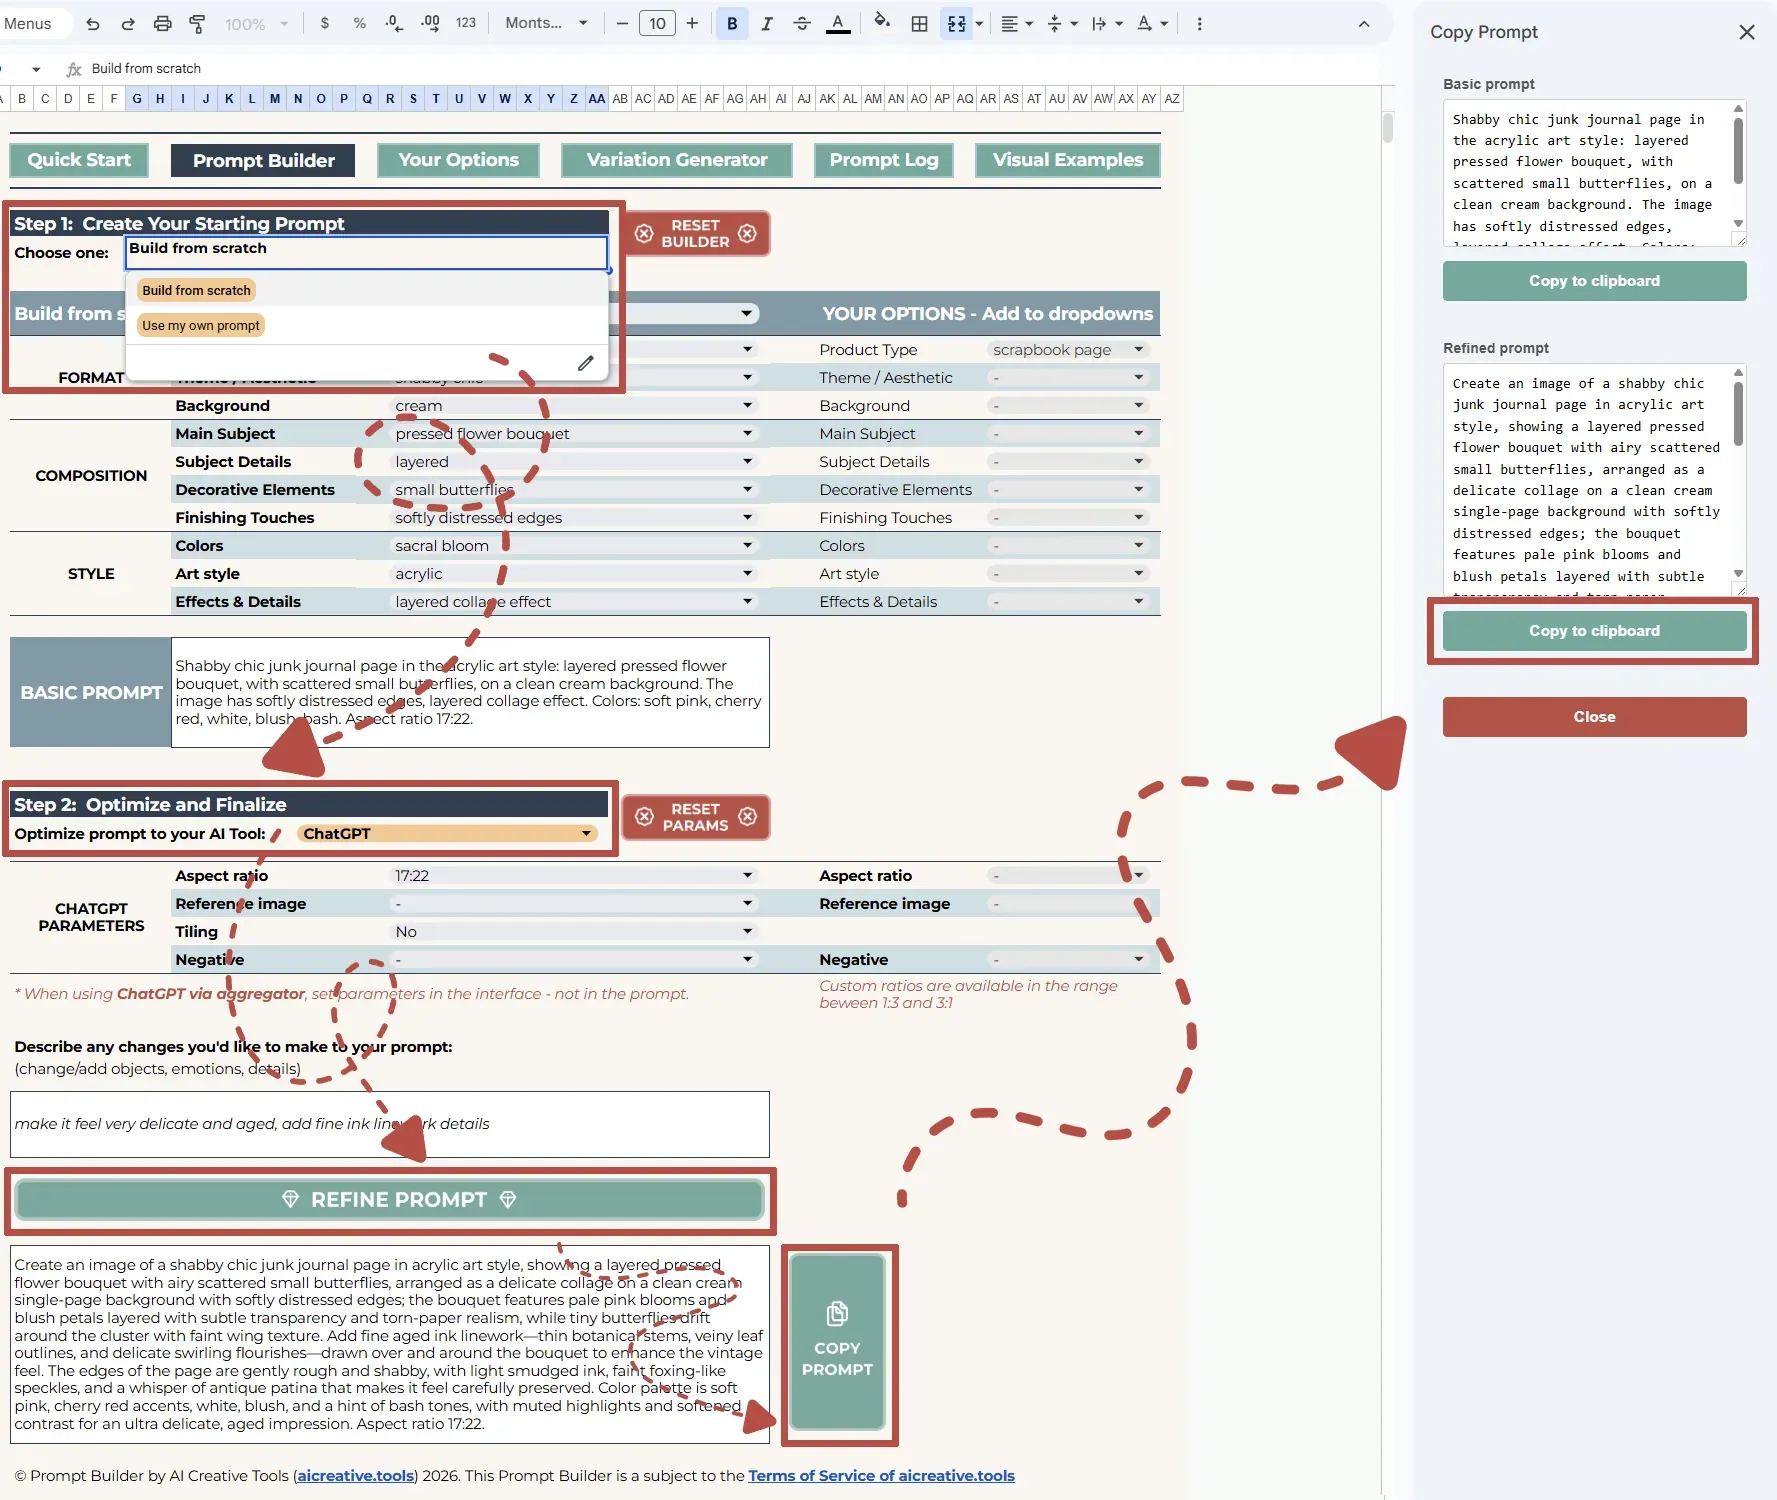1777x1500 pixels.
Task: Open the ChatGPT AI tool dropdown
Action: point(447,834)
